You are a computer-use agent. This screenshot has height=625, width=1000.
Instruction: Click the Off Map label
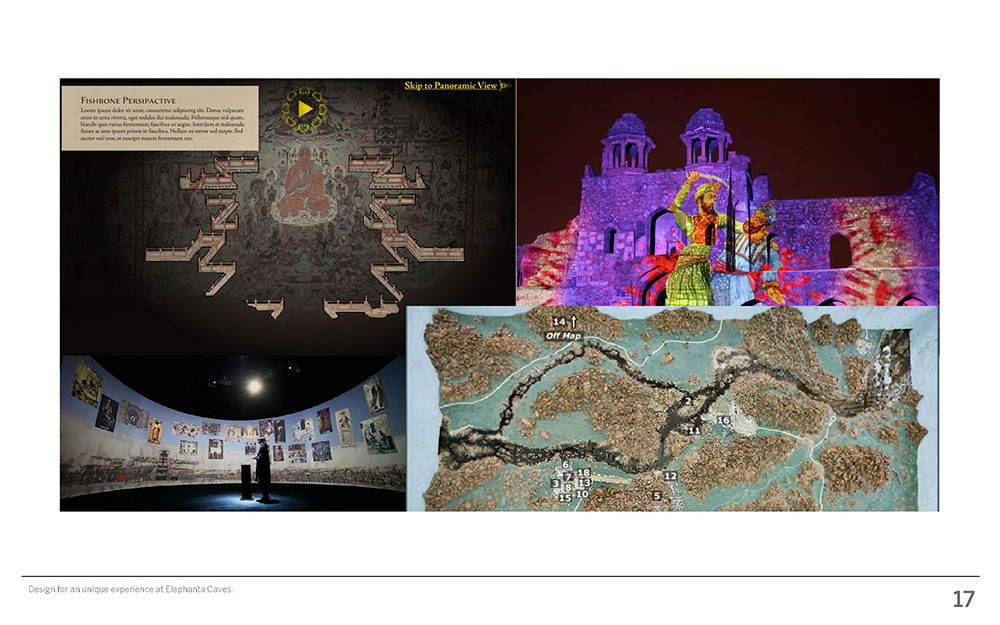point(563,335)
